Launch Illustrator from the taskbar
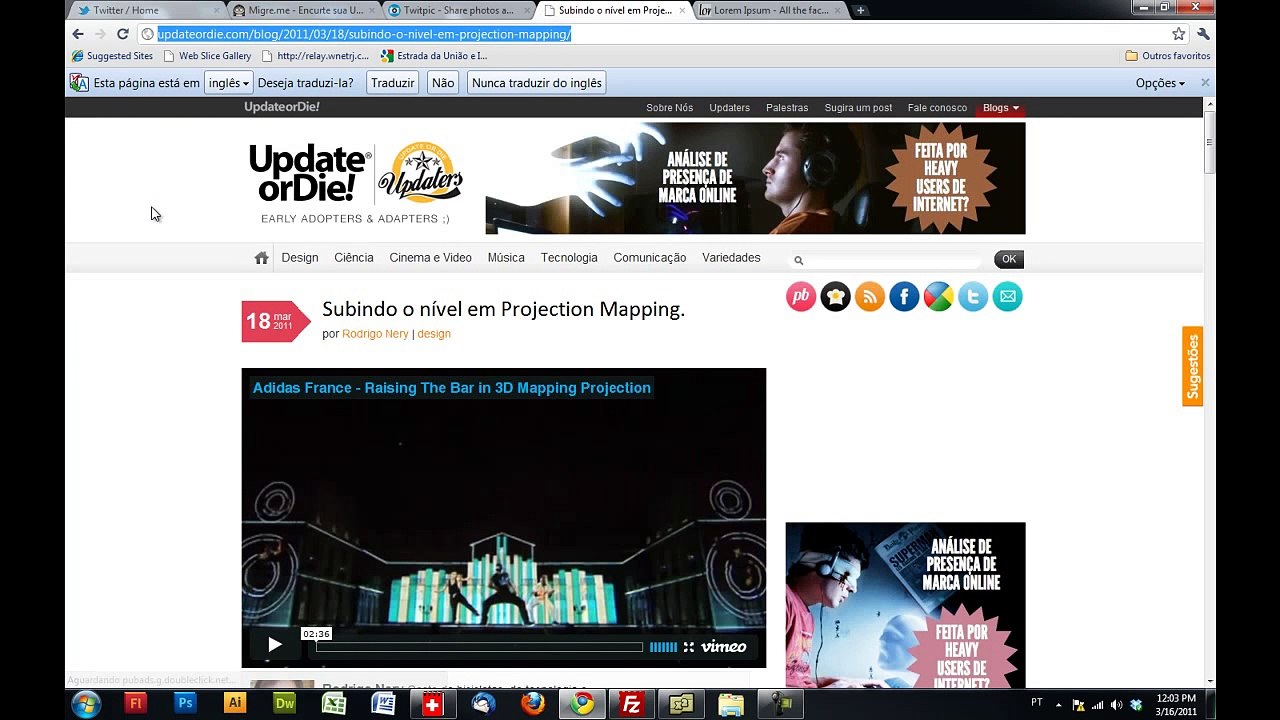Screen dimensions: 1280x720 235,704
